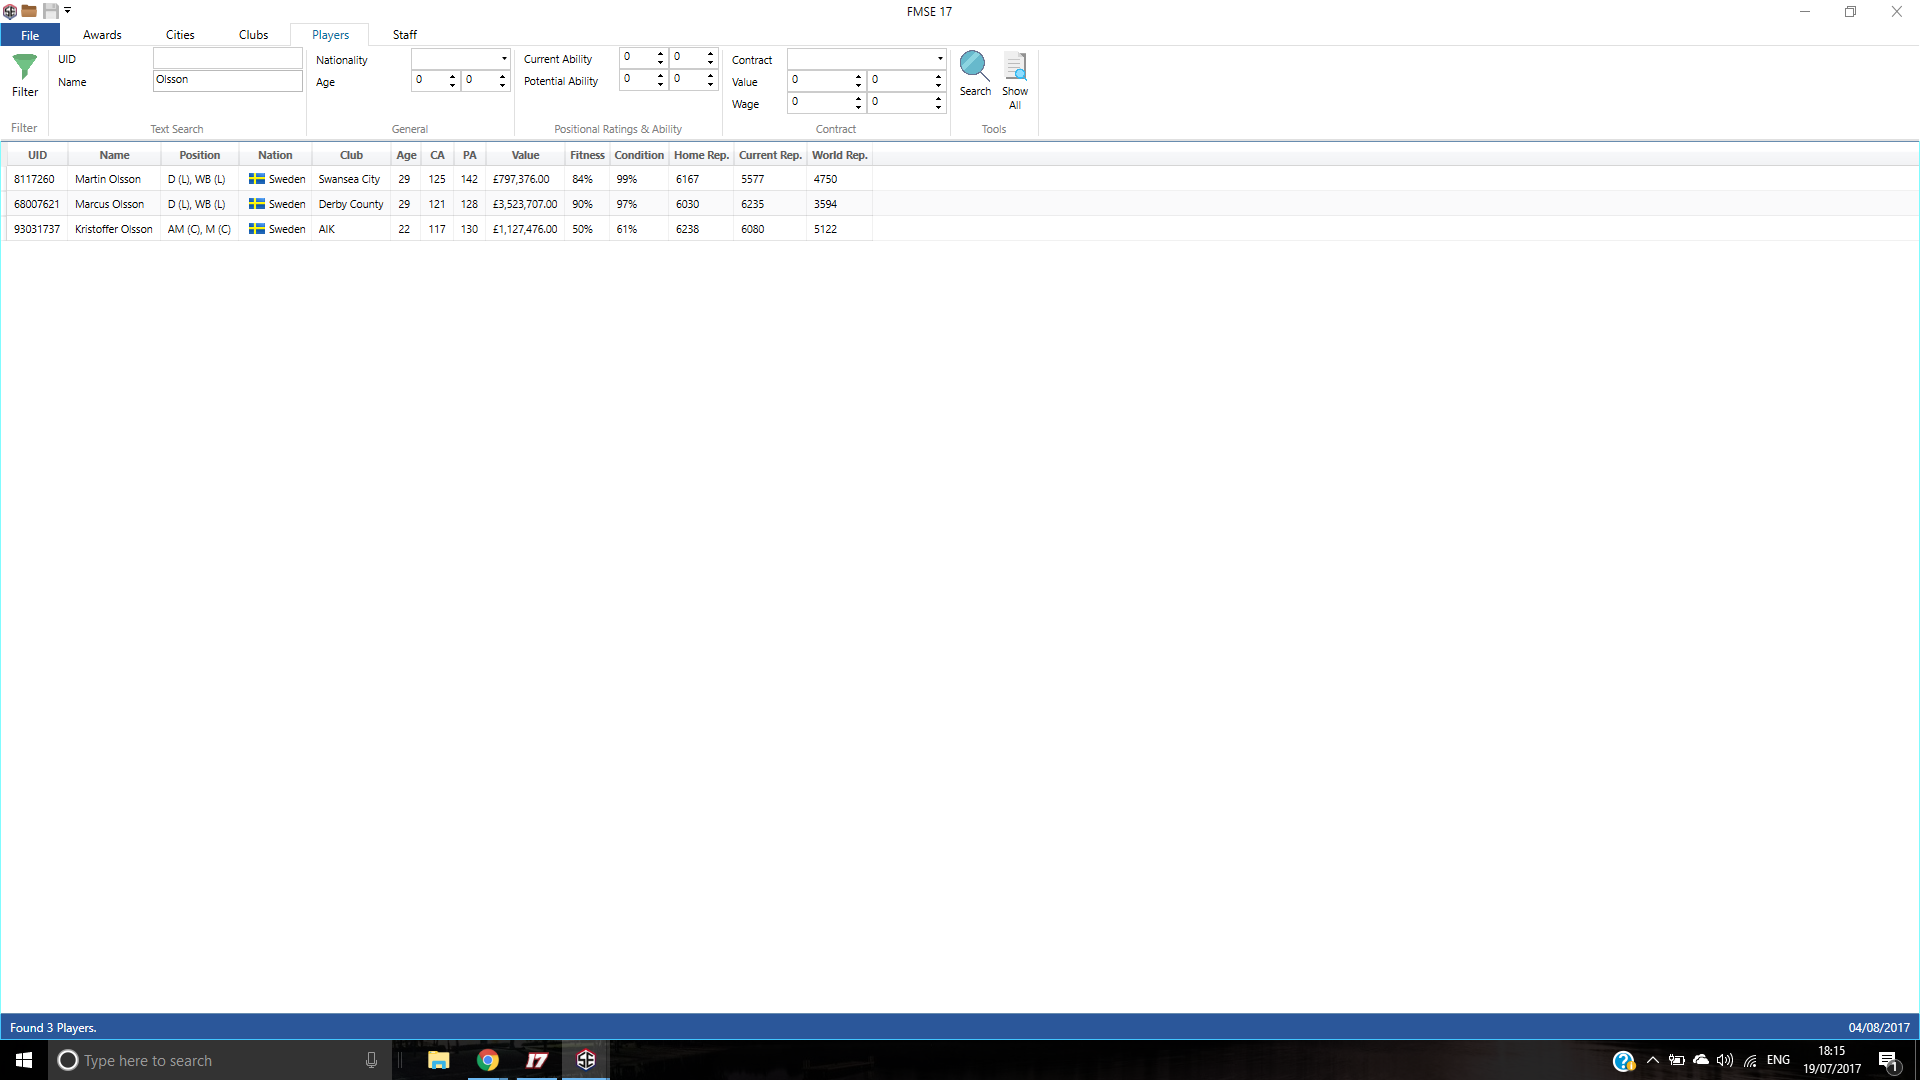Viewport: 1920px width, 1080px height.
Task: Open the Nationality dropdown
Action: click(x=461, y=59)
